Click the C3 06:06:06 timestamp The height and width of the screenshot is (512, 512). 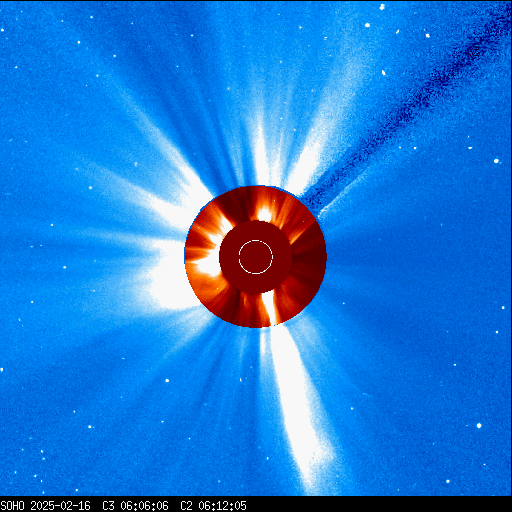pos(135,506)
